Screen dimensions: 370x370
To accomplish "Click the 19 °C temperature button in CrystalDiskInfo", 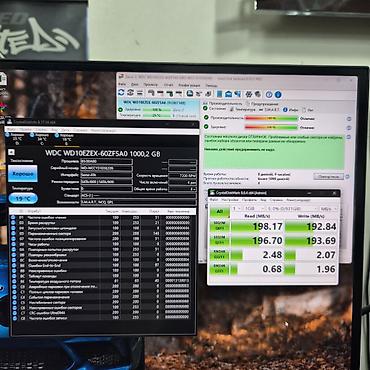I will coord(23,199).
